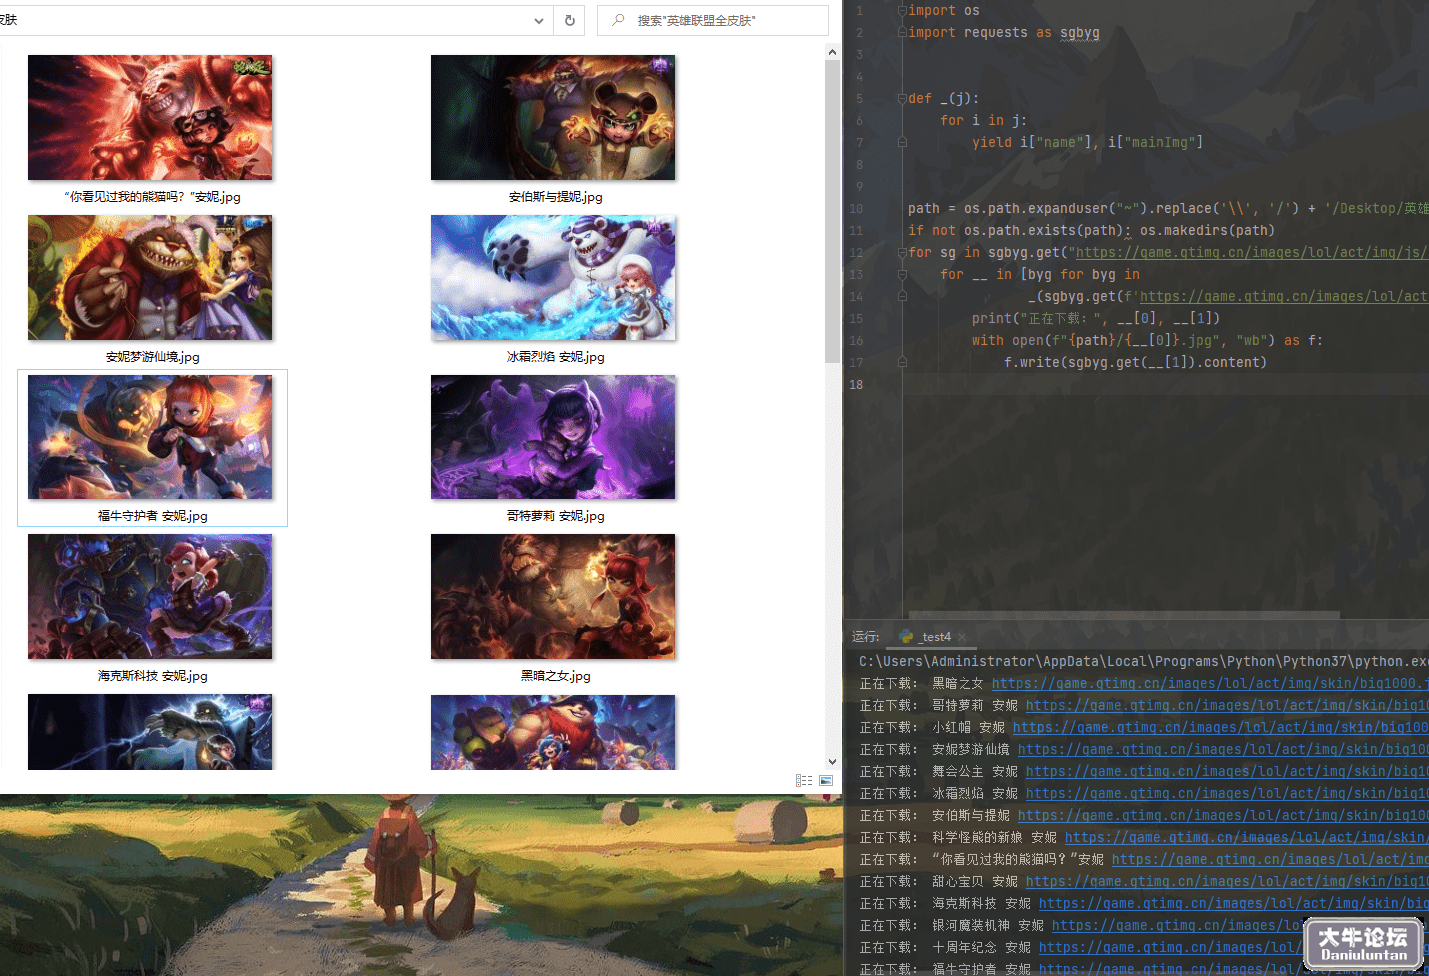
Task: Click the Explorer scrollbar up arrow
Action: tap(832, 51)
